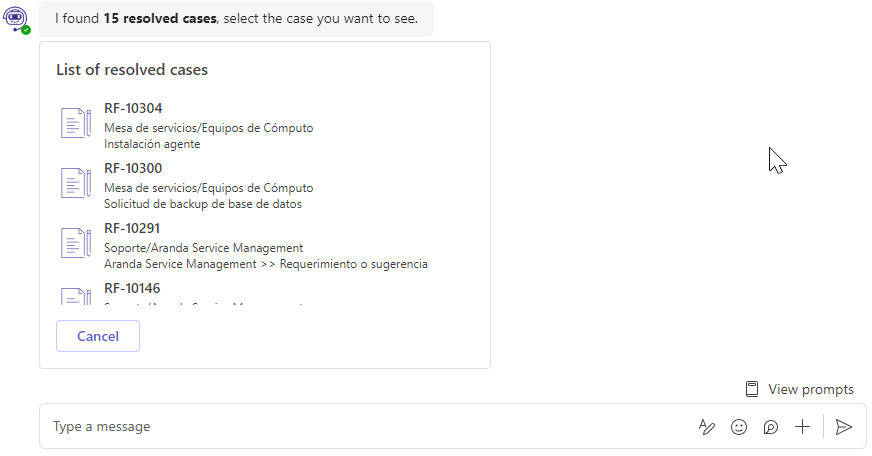The width and height of the screenshot is (872, 456).
Task: Click the RF-10291 case document icon
Action: 76,243
